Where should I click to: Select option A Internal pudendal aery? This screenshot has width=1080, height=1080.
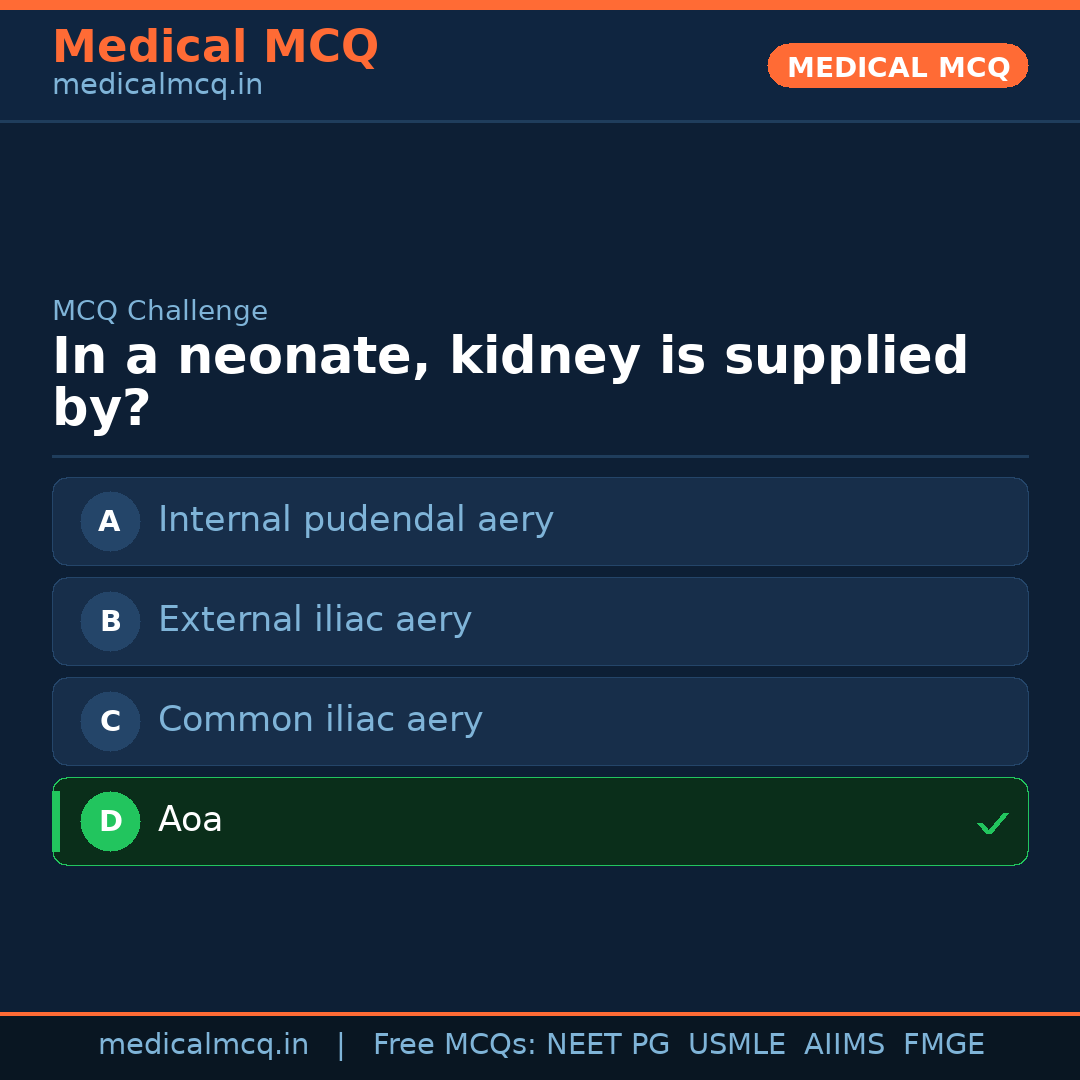coord(540,521)
